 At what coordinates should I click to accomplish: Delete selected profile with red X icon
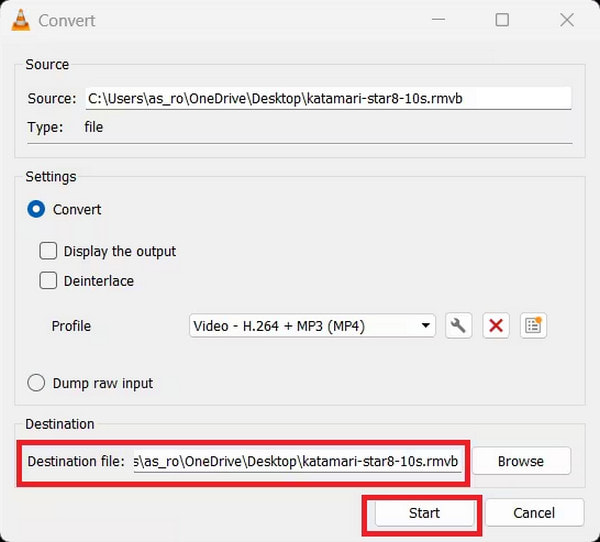click(x=496, y=326)
